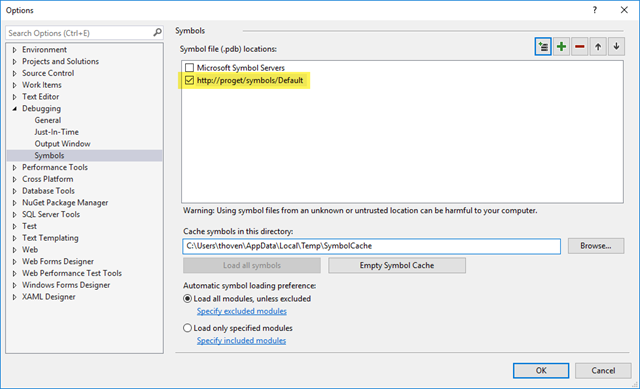Select Symbols in the options tree
This screenshot has width=640, height=389.
tap(49, 156)
